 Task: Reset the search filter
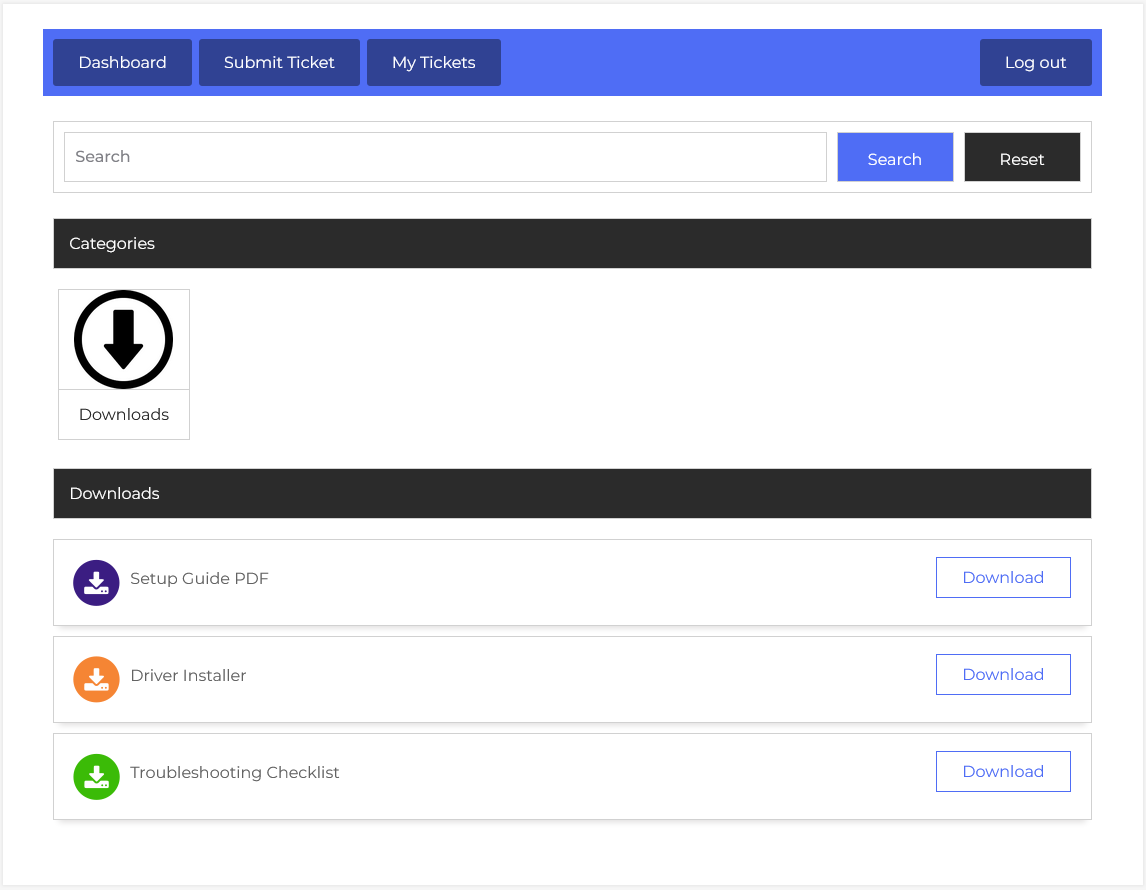coord(1021,158)
